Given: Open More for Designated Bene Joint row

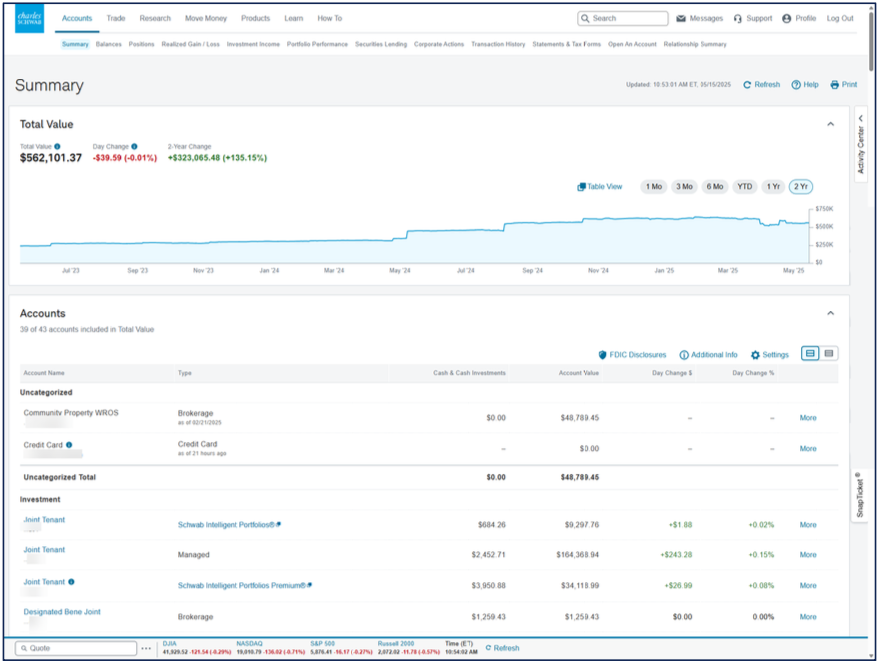Looking at the screenshot, I should [x=808, y=617].
